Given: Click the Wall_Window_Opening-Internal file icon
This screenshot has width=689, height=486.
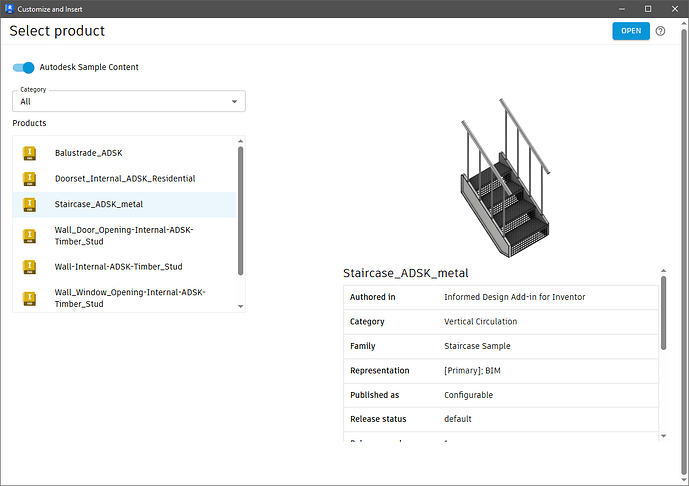Looking at the screenshot, I should [29, 297].
